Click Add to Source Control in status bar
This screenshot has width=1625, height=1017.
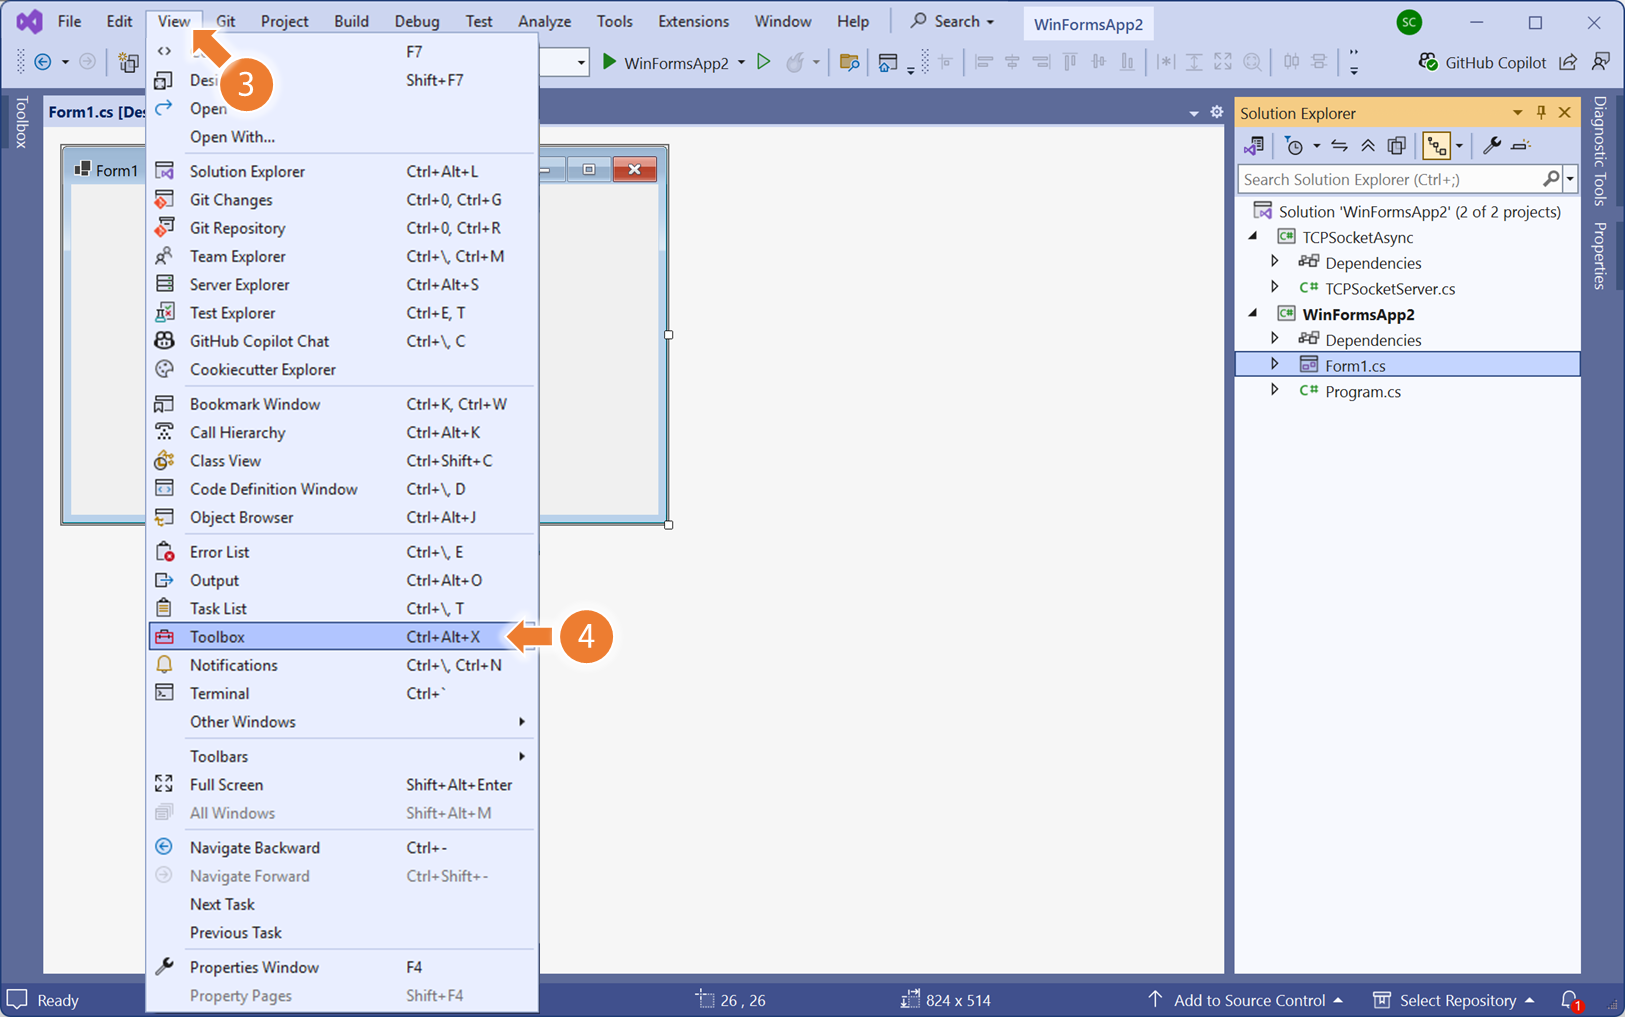1245,1000
